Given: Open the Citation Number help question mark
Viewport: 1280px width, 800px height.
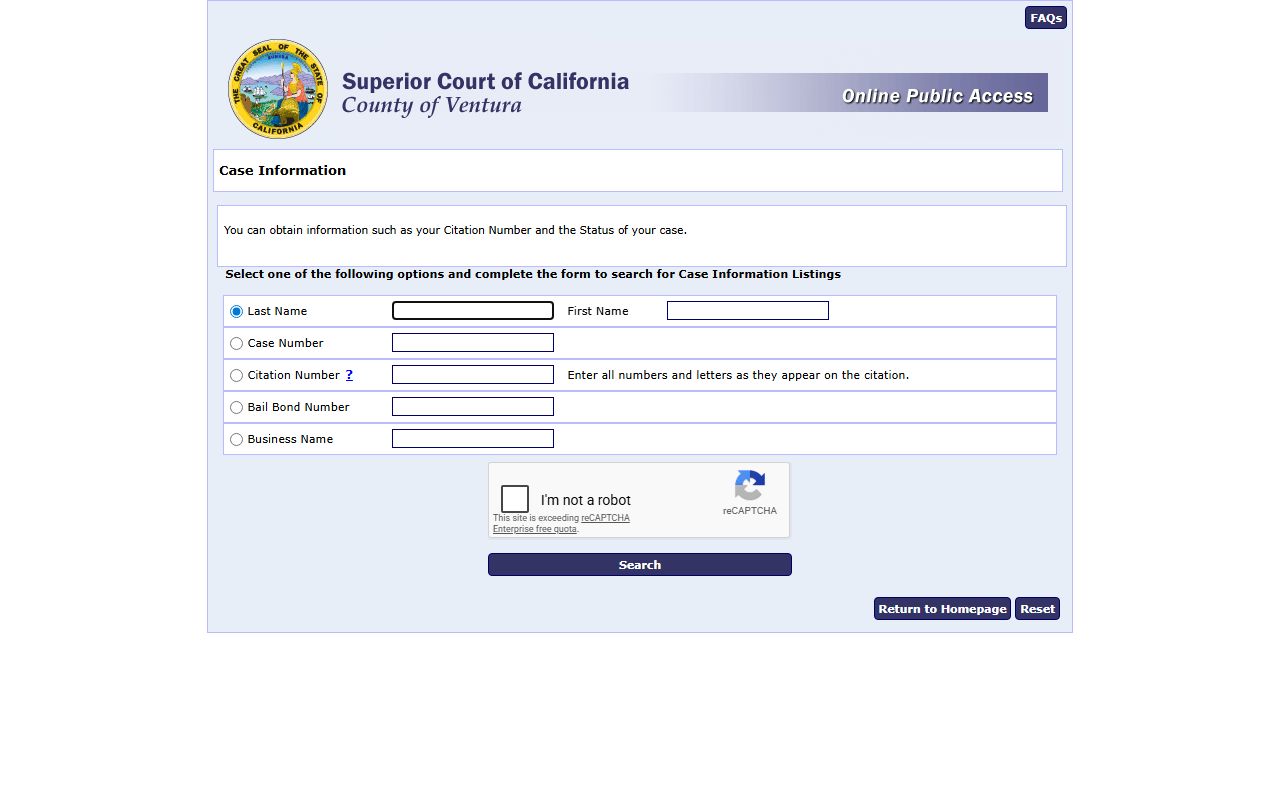Looking at the screenshot, I should (349, 375).
